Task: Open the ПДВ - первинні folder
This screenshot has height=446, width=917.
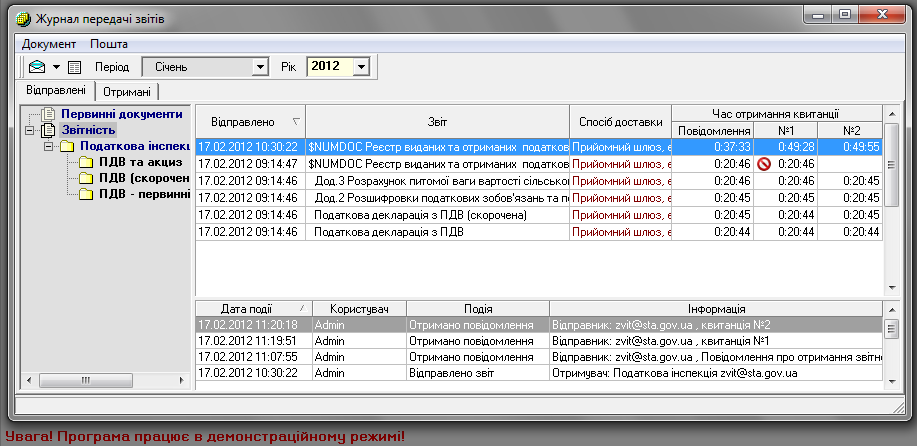Action: point(86,194)
